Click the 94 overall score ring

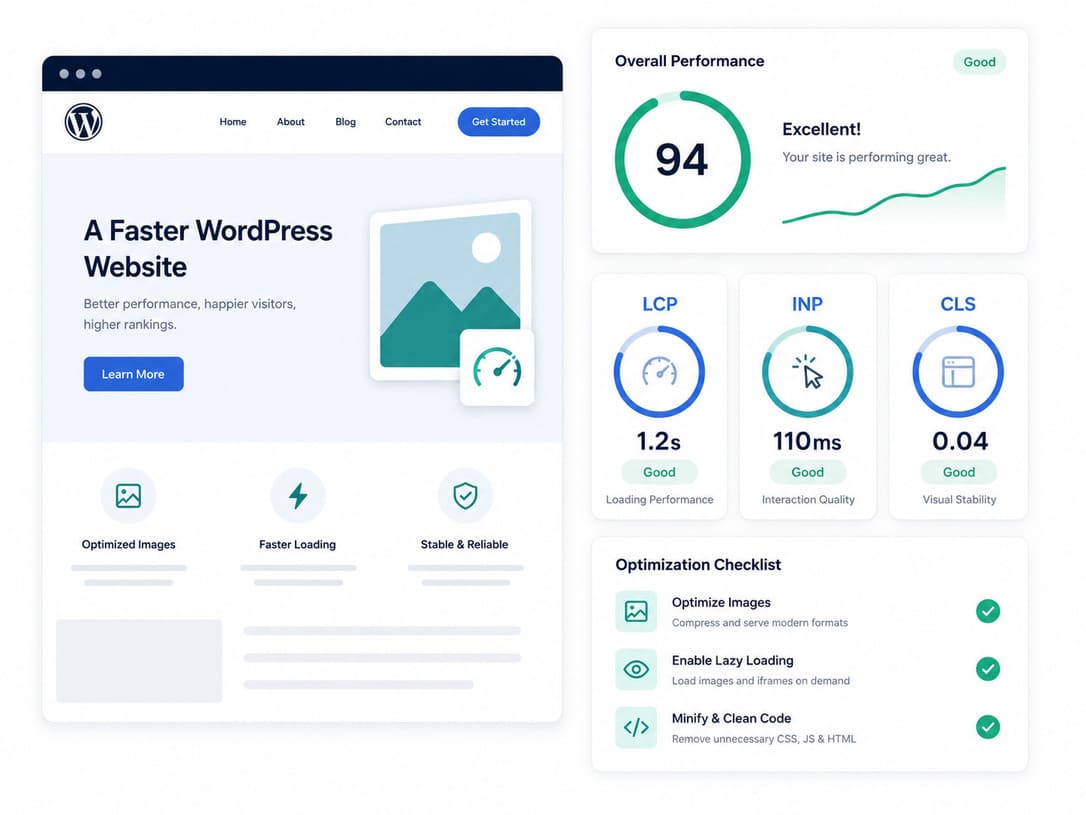[682, 159]
